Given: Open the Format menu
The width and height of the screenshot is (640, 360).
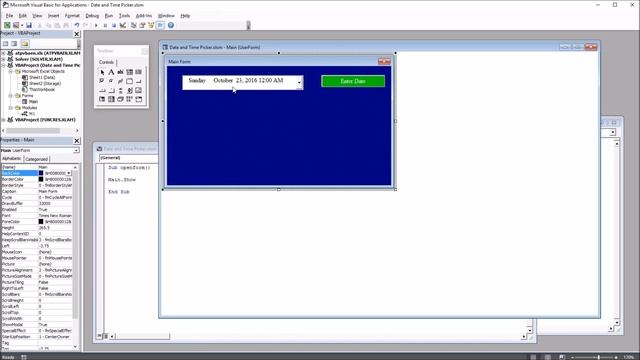Looking at the screenshot, I should [72, 16].
